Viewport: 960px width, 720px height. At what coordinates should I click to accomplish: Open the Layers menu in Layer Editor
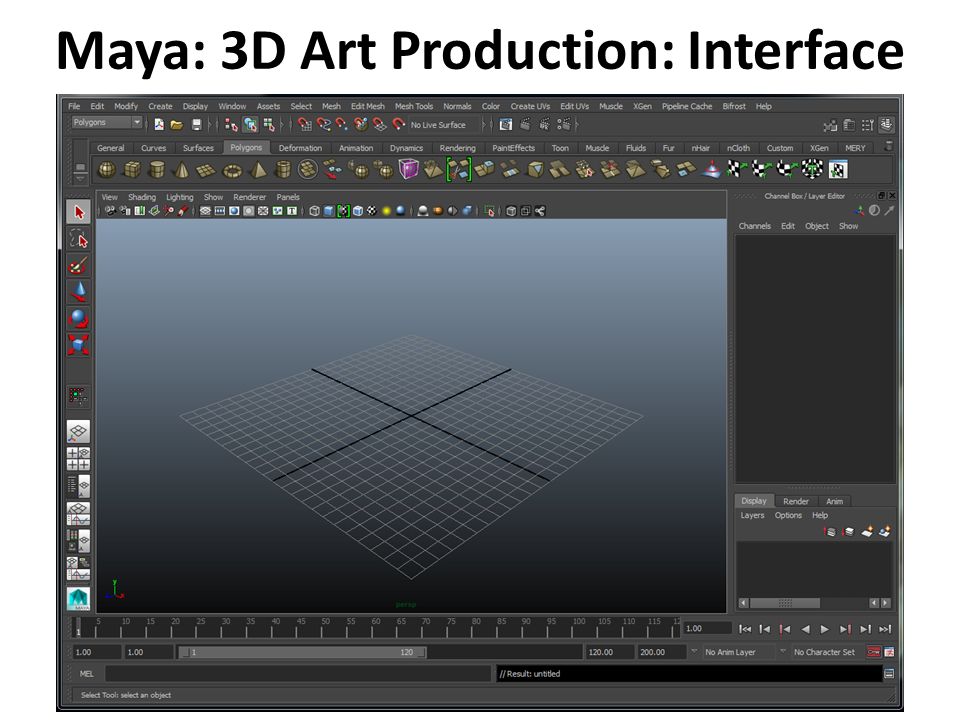[x=752, y=516]
